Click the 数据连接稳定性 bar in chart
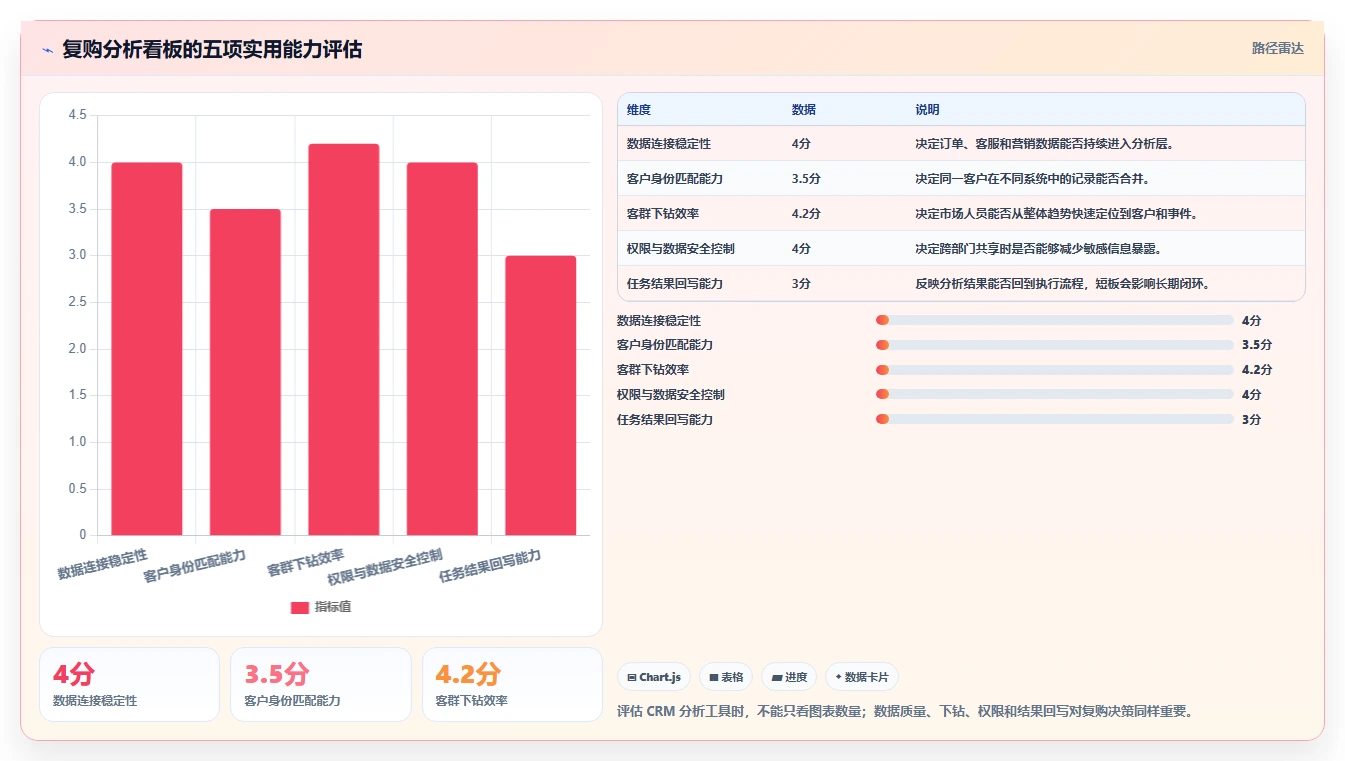This screenshot has width=1345, height=761. [x=147, y=348]
